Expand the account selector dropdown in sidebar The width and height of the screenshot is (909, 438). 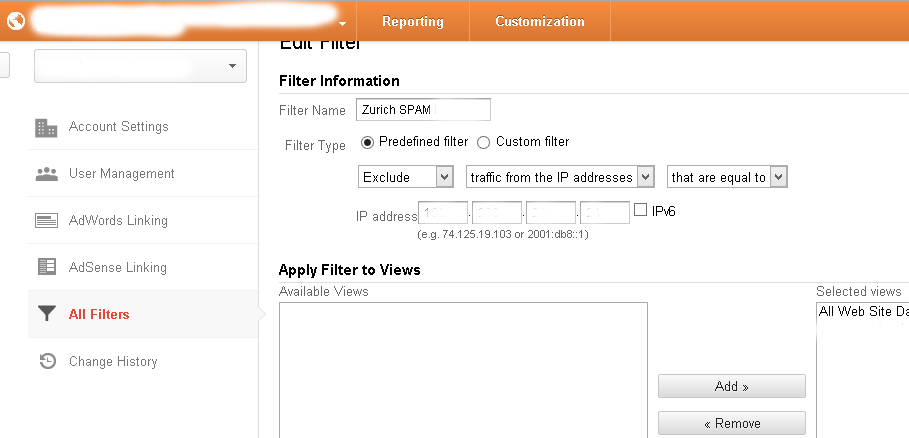point(140,65)
